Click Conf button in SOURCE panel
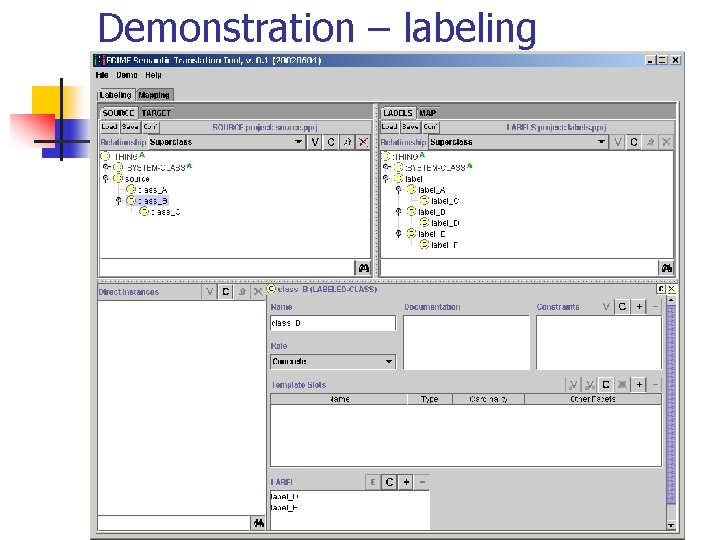Viewport: 720px width, 540px height. click(150, 127)
